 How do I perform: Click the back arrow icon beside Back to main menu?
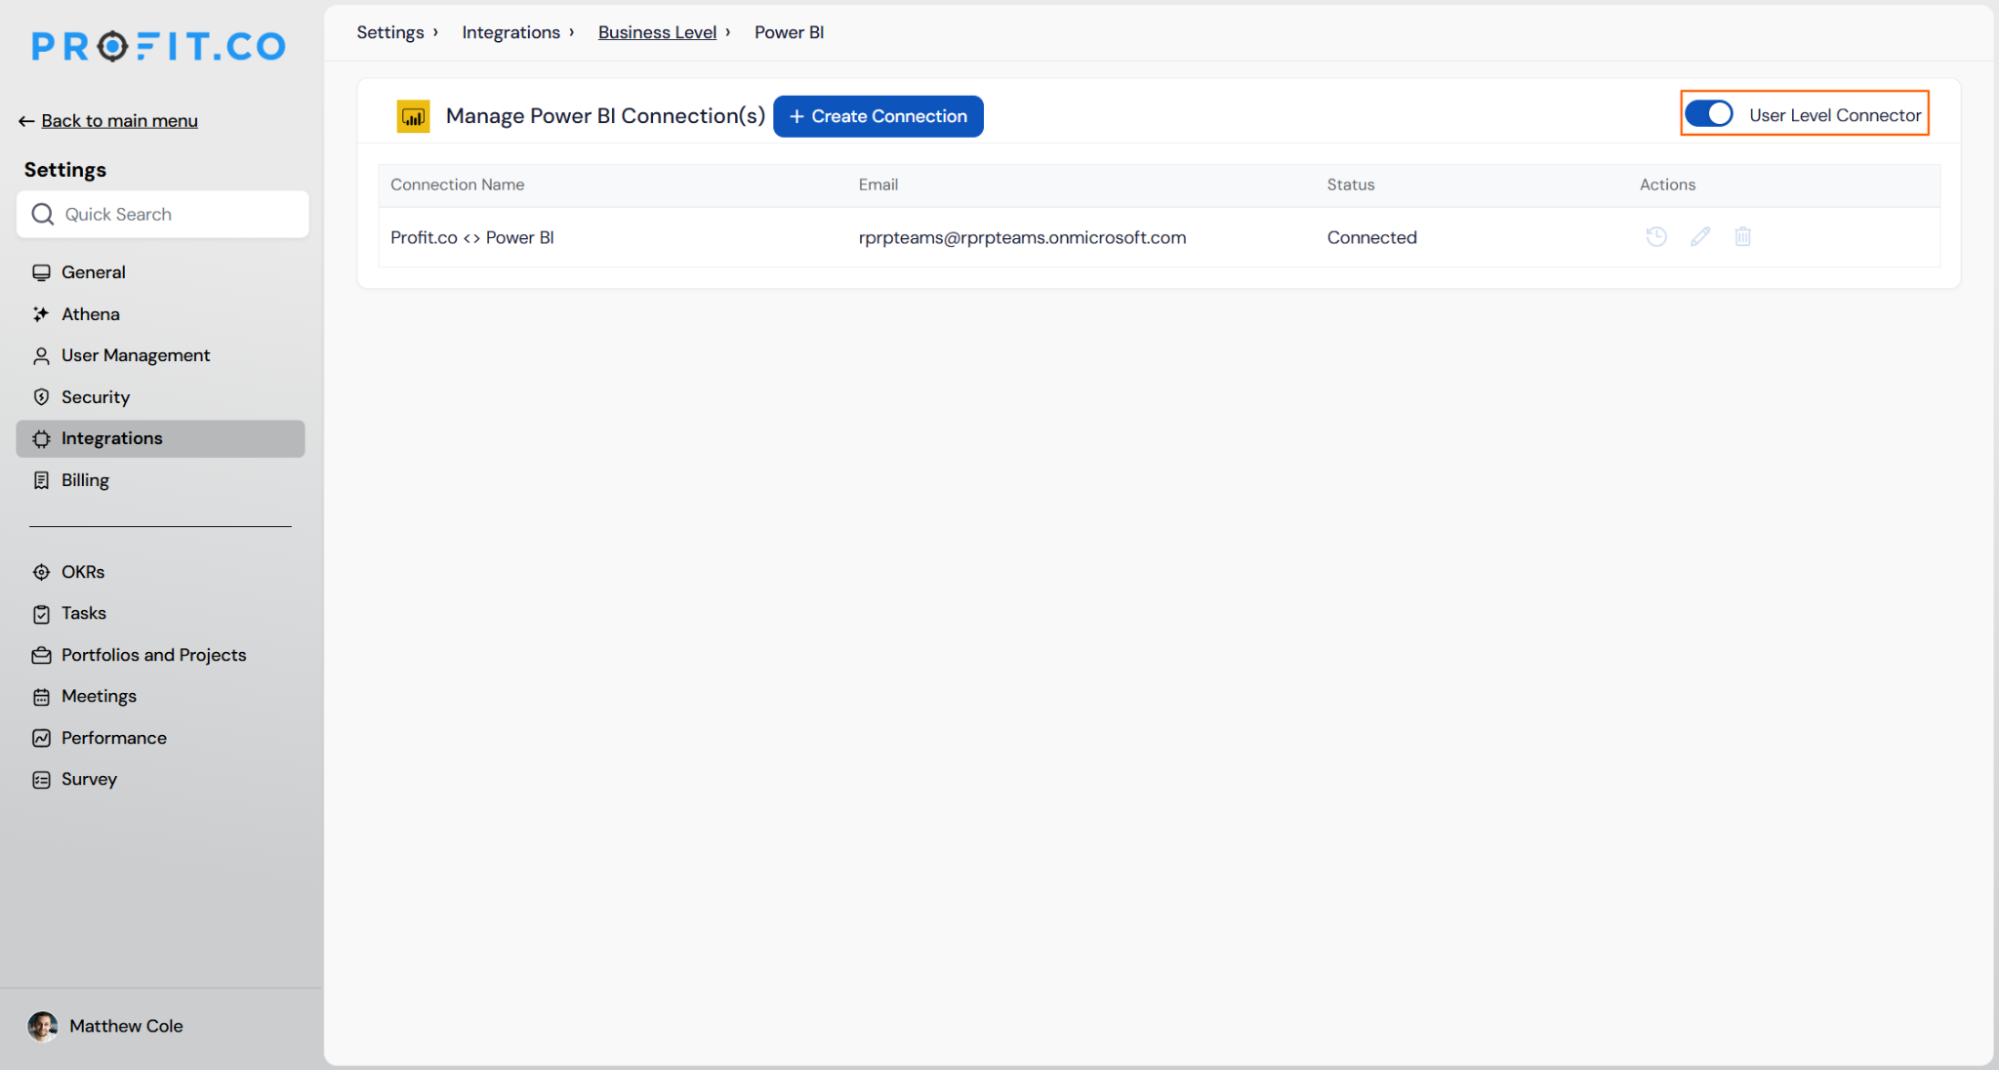coord(26,121)
